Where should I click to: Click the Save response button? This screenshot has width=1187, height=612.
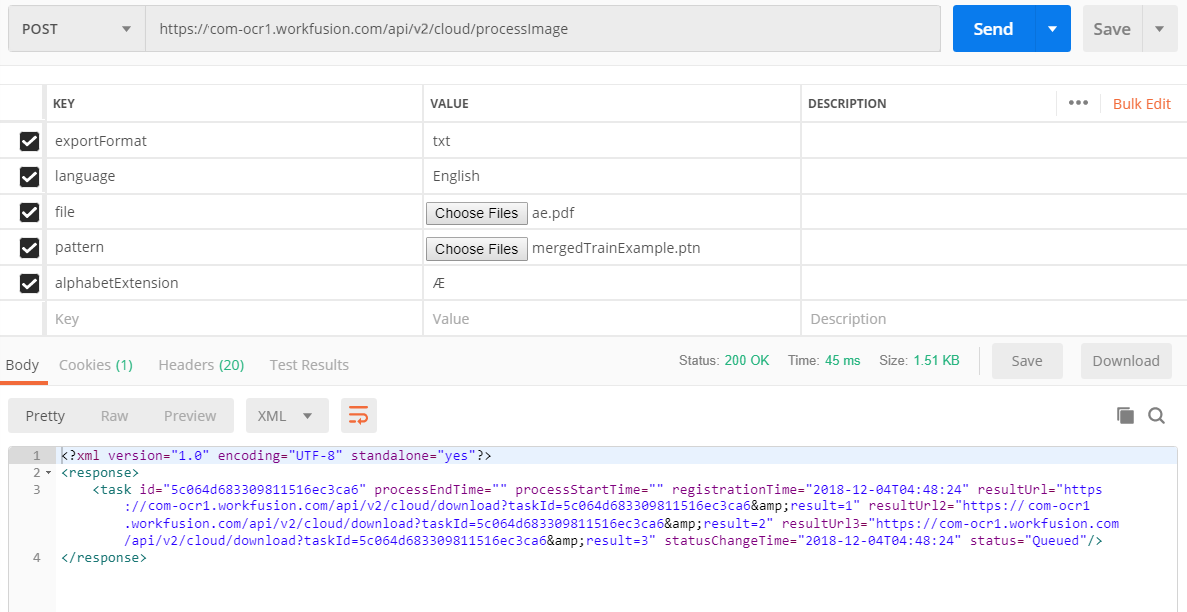(1027, 361)
